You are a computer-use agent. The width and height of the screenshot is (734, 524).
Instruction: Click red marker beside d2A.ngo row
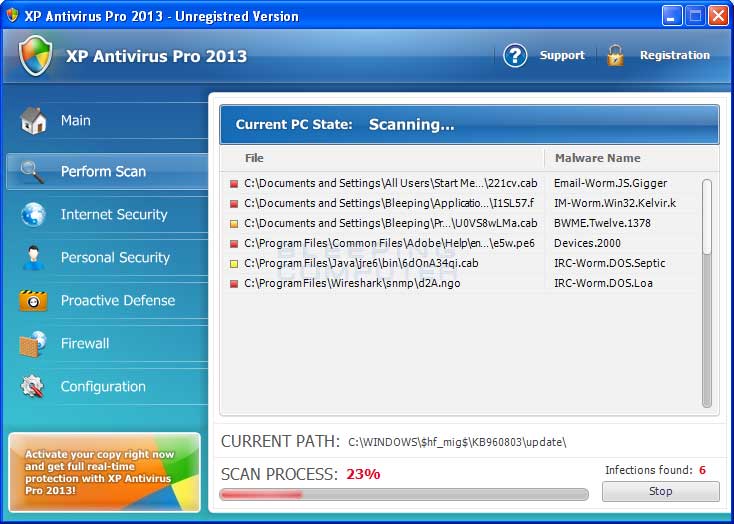coord(234,284)
